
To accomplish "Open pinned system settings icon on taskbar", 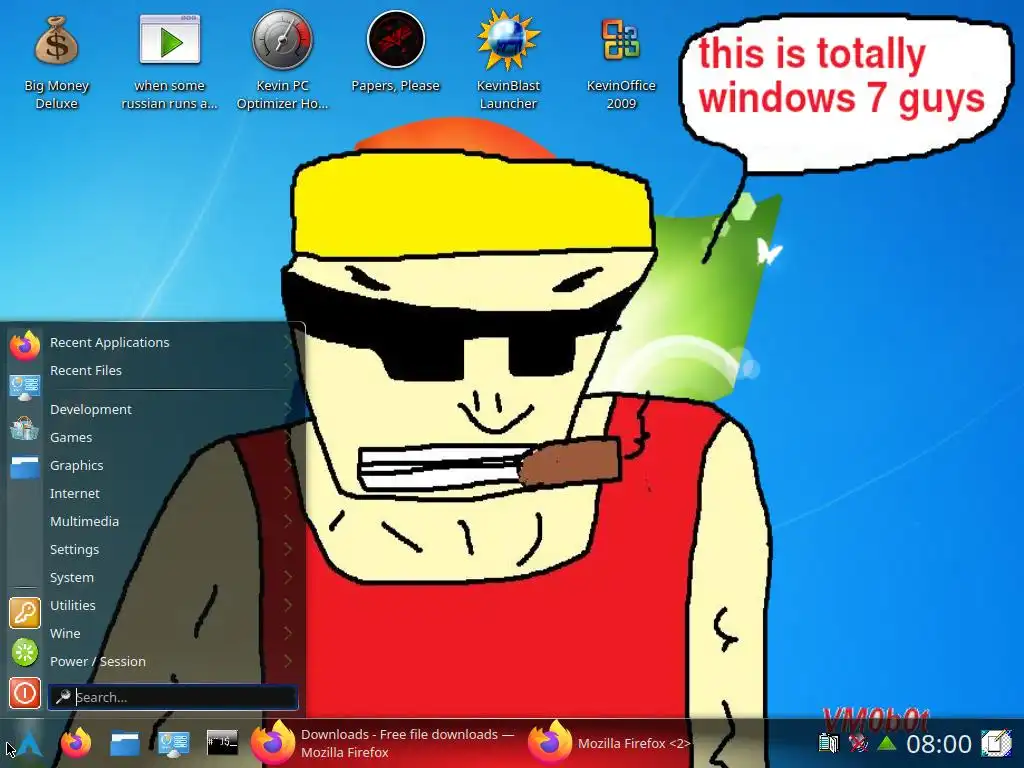I will point(174,744).
